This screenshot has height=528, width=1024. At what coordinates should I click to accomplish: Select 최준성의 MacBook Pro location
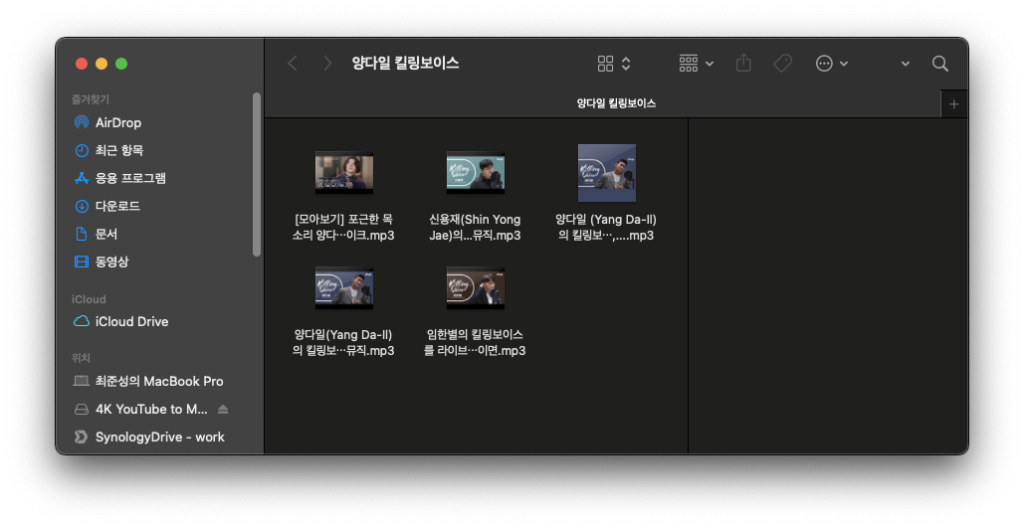(x=158, y=381)
